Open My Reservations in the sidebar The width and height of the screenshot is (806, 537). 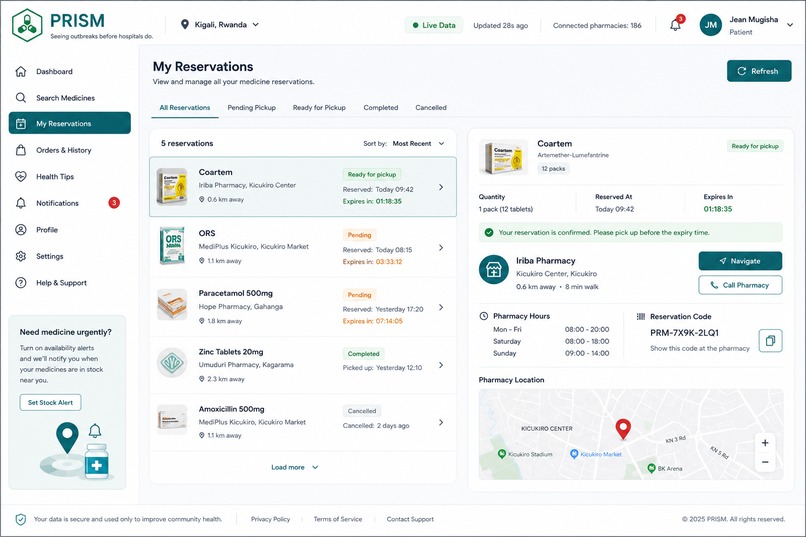(70, 123)
